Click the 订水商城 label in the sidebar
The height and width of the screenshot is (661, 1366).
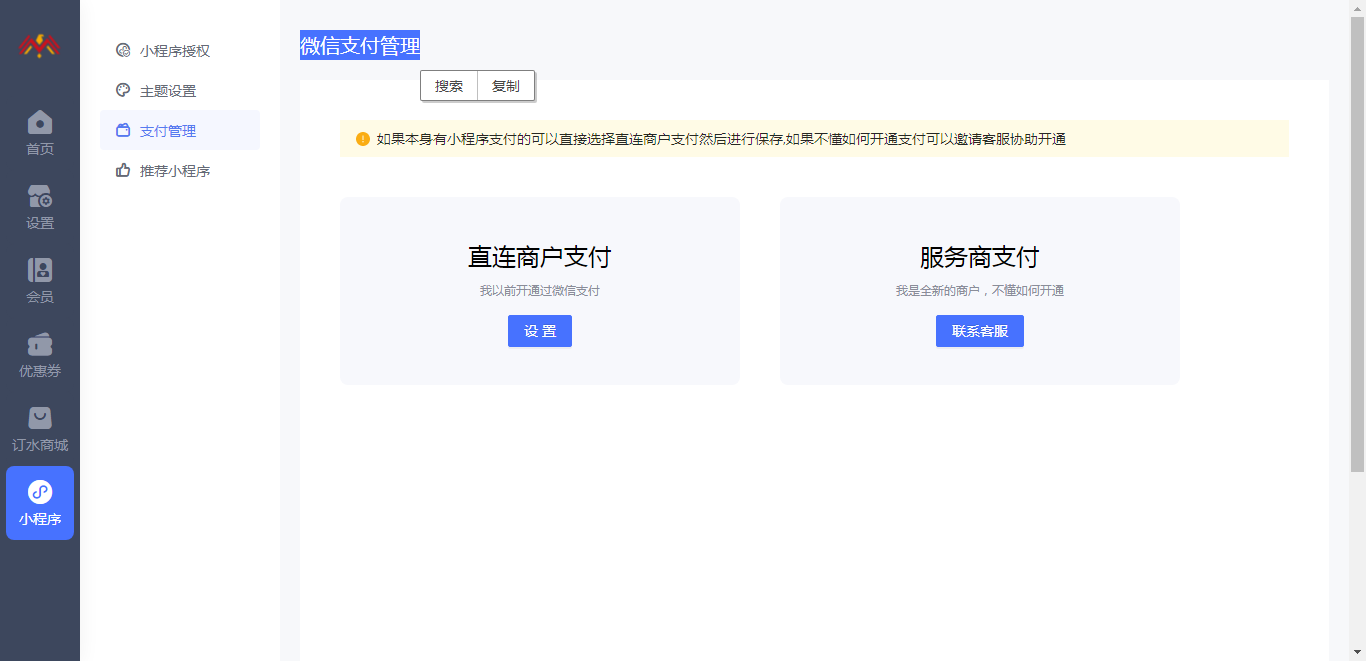click(x=40, y=446)
